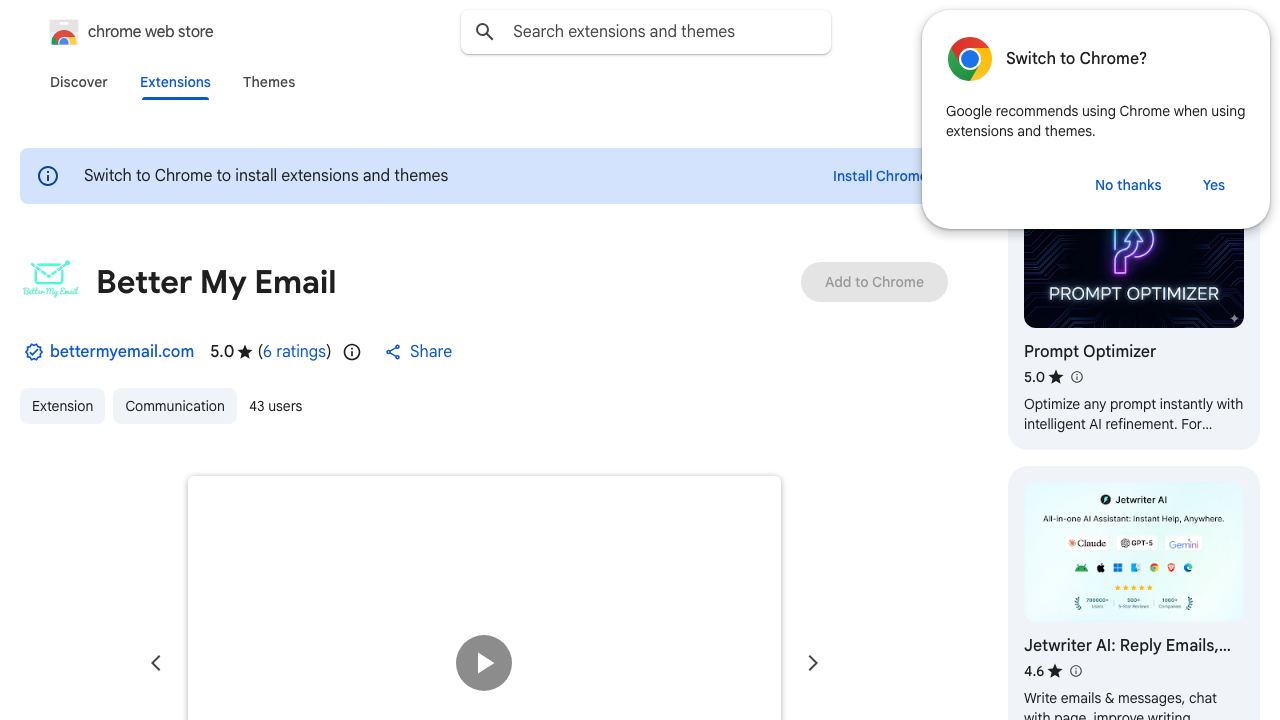Click the Better My Email logo icon
Screen dimensions: 1280x720
50,279
